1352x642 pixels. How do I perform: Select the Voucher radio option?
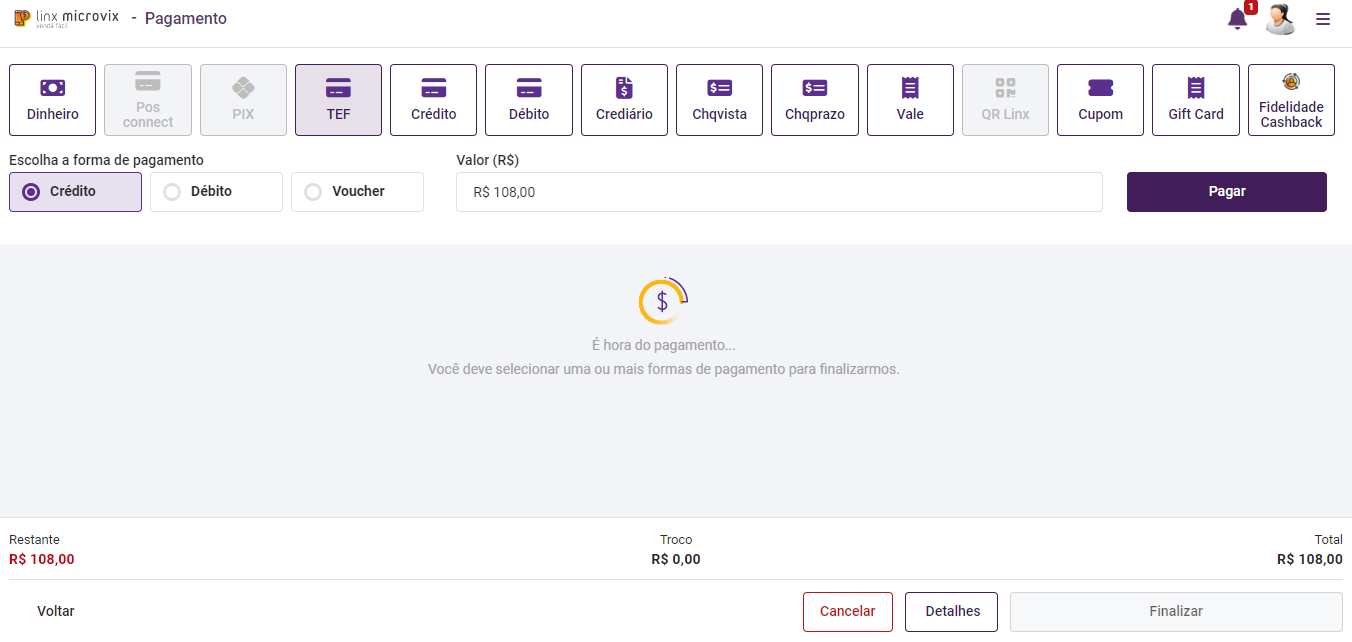click(313, 192)
